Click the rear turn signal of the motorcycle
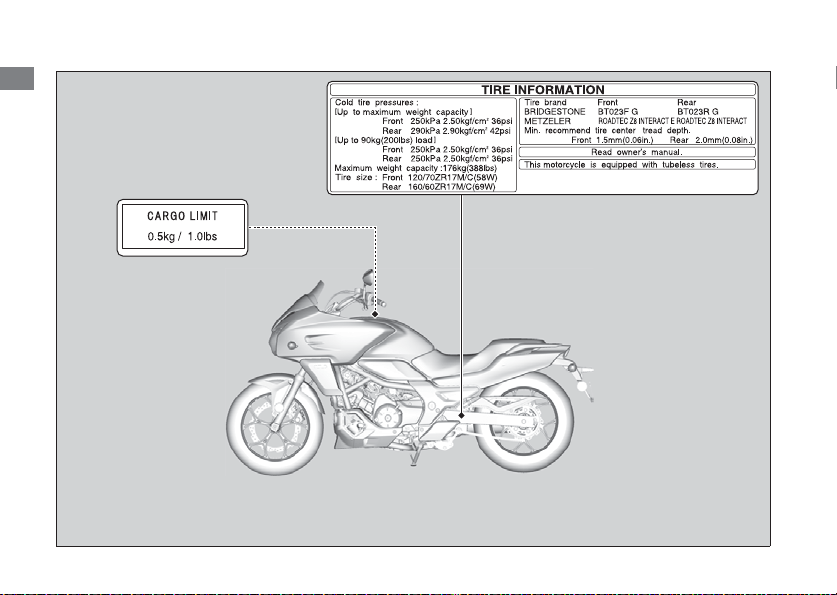Image resolution: width=837 pixels, height=595 pixels. [x=572, y=367]
